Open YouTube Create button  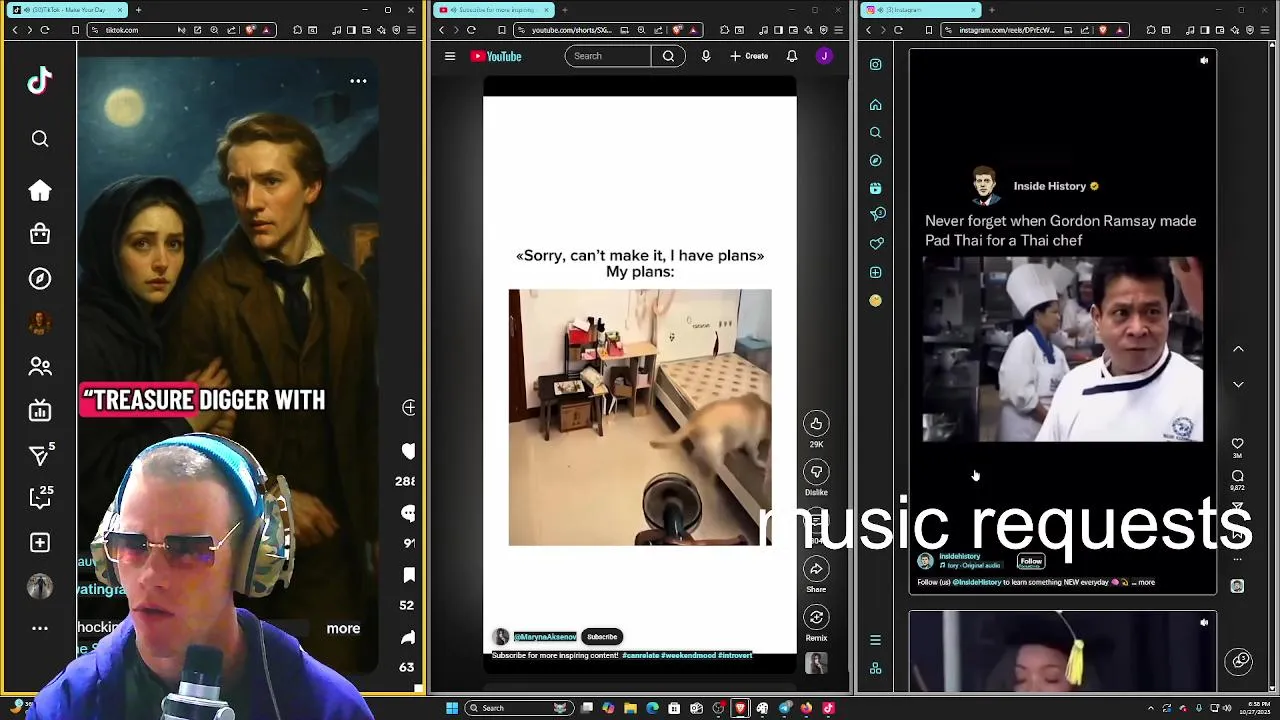(x=749, y=56)
